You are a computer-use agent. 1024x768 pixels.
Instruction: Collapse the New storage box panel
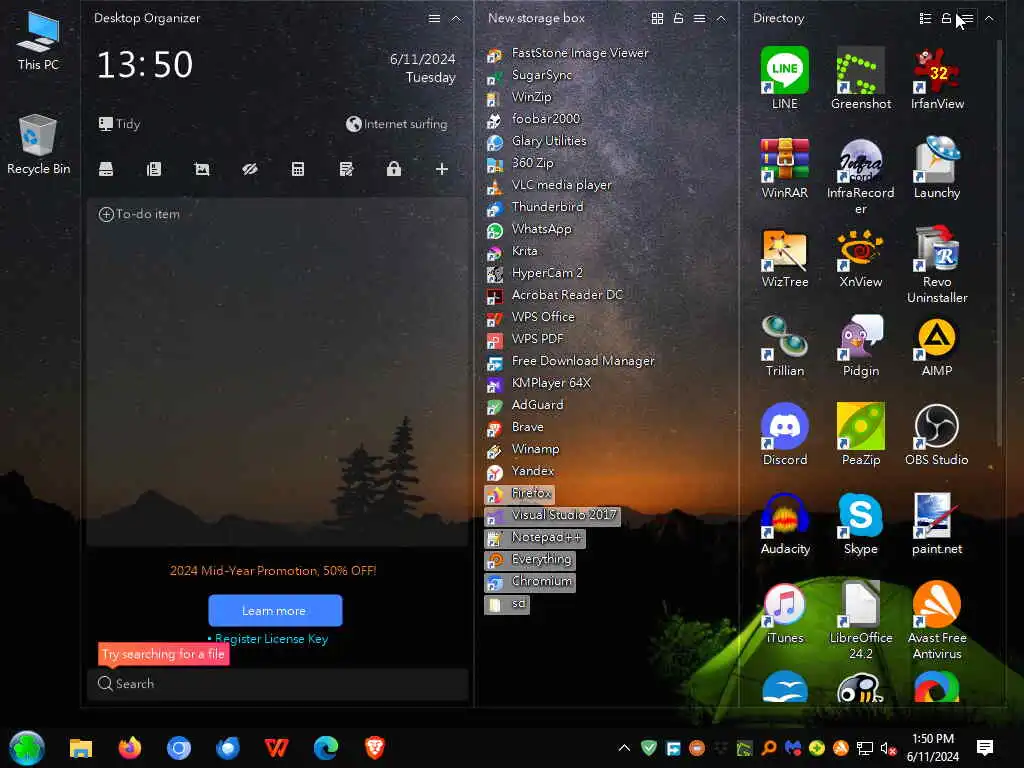pos(721,18)
